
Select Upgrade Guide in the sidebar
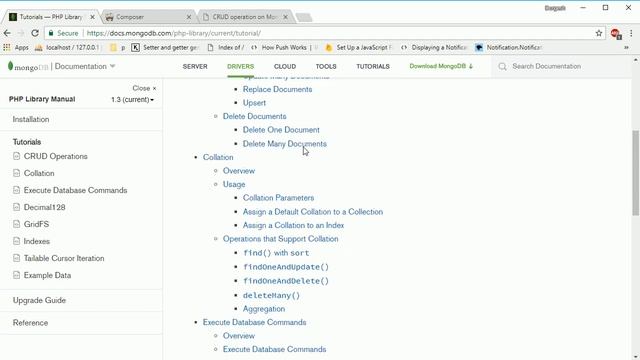(x=39, y=300)
